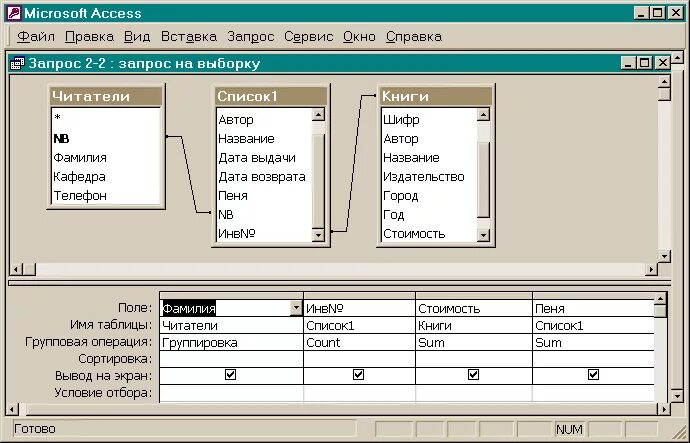Select Дата выдачи in Список1 field list
The width and height of the screenshot is (690, 443).
pyautogui.click(x=264, y=157)
